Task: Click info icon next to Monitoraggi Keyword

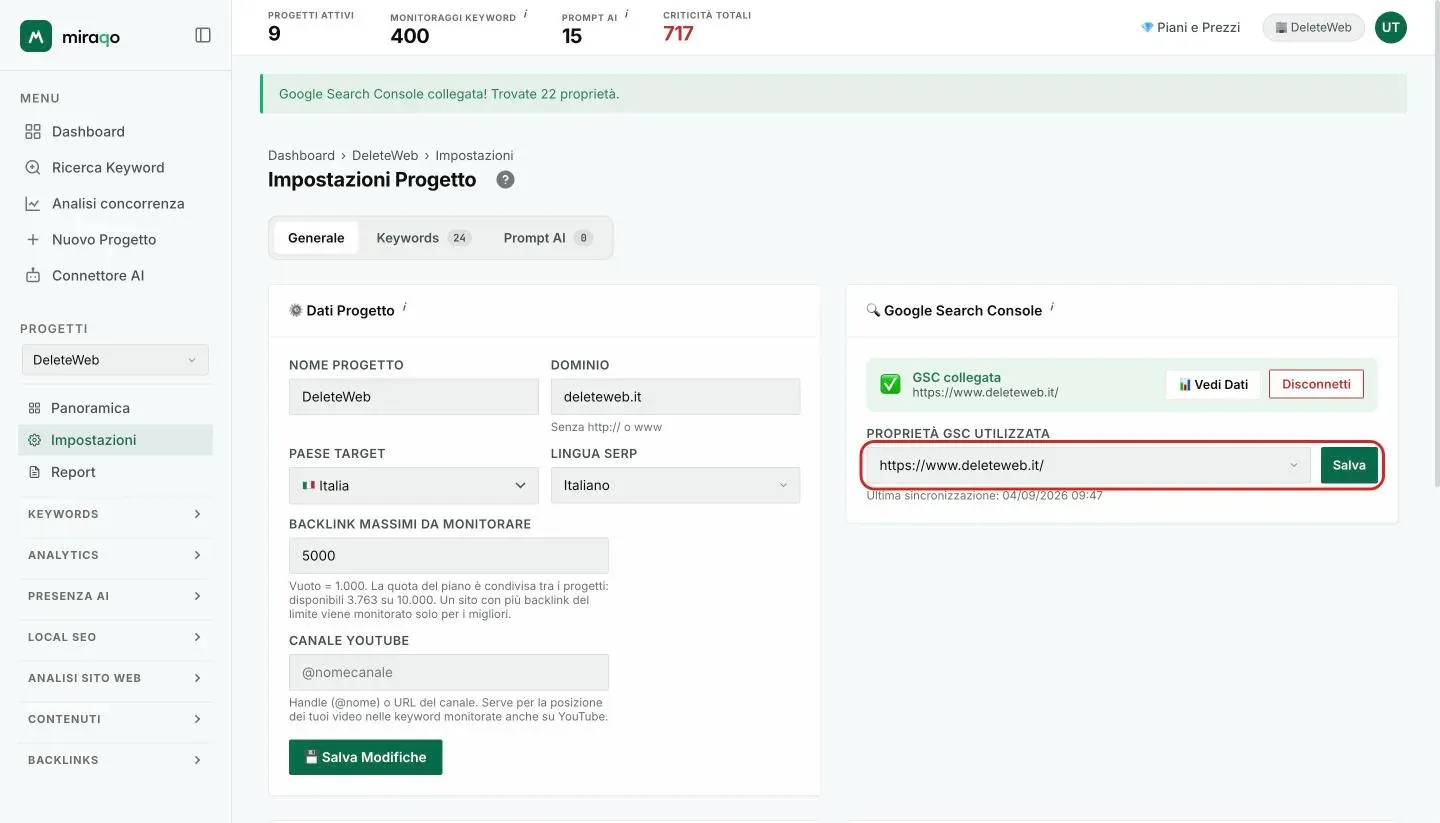Action: click(526, 15)
